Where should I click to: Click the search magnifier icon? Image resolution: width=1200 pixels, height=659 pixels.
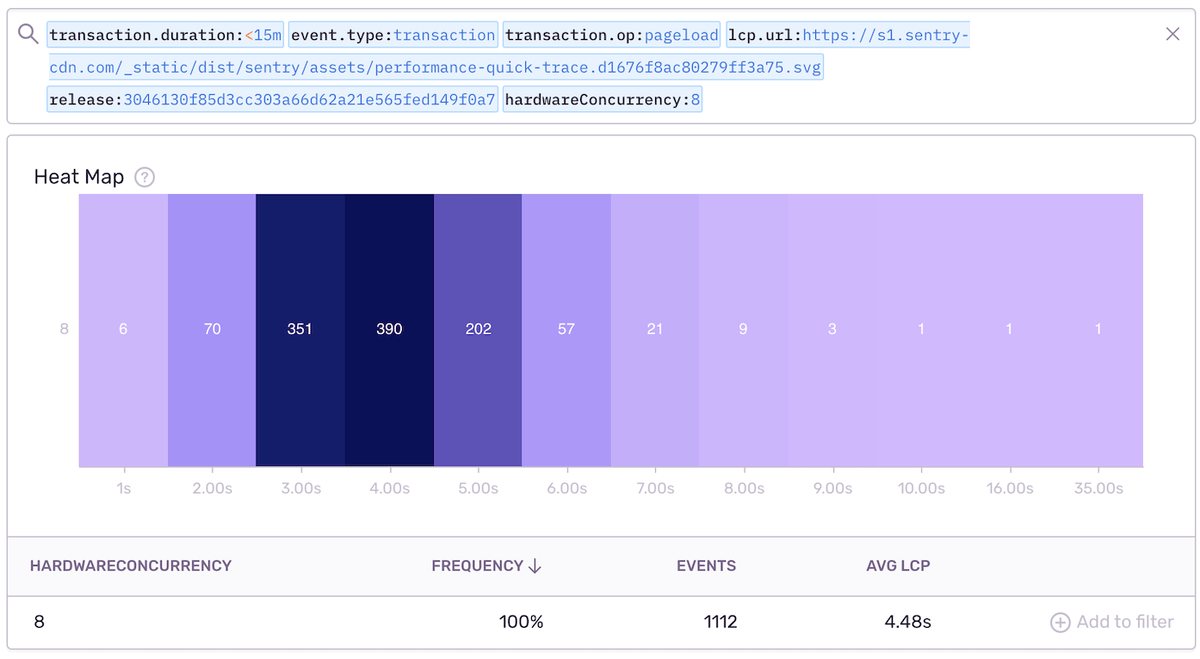27,33
